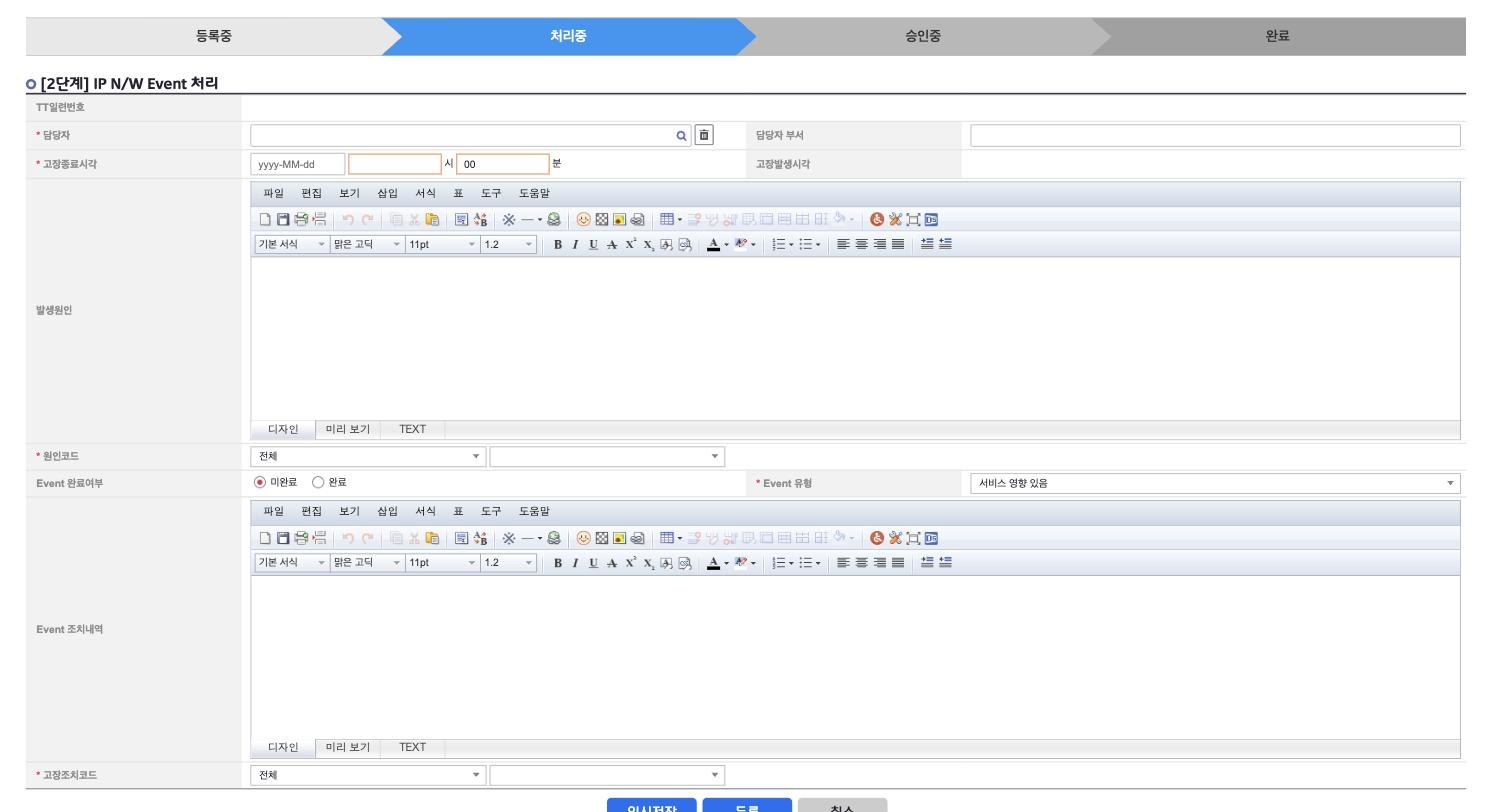Click superscript in the Event 조치내역 editor

(x=631, y=563)
